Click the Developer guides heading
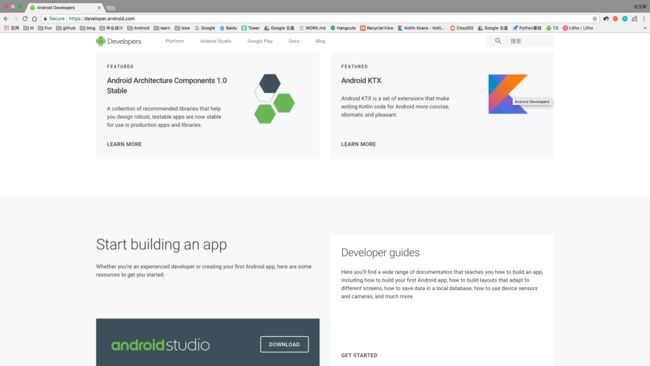 [380, 252]
